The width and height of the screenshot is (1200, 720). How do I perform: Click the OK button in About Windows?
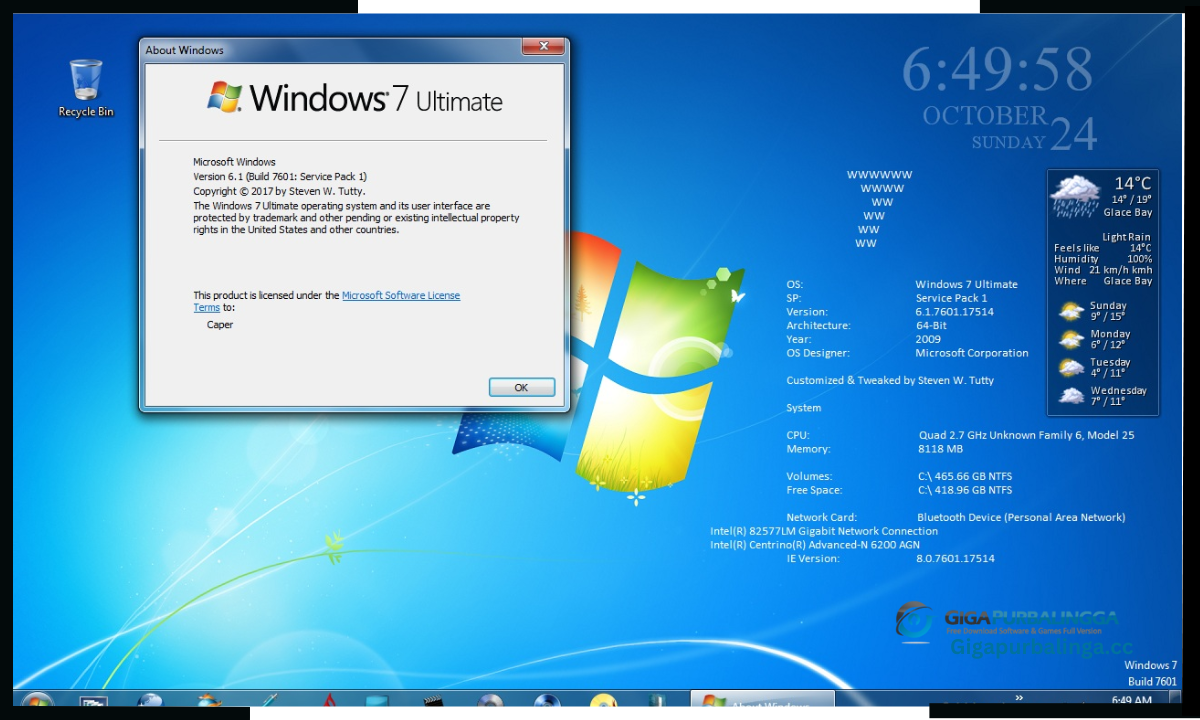pos(521,387)
